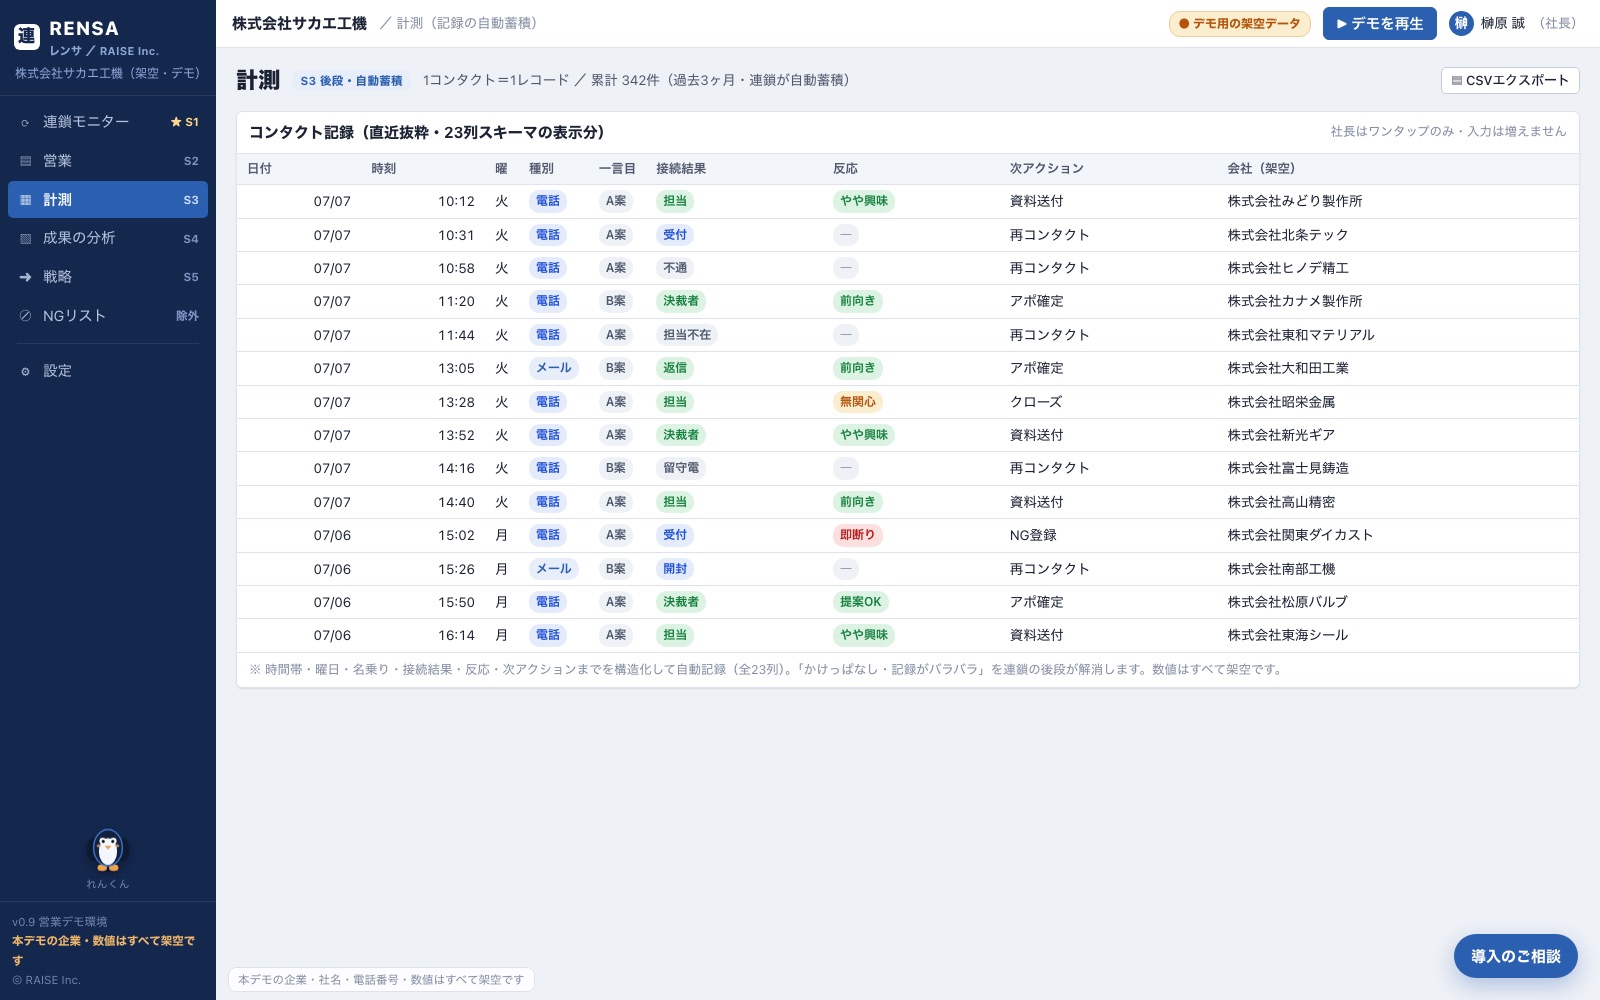Open the 設定 menu item
Screen dimensions: 1600x1000
(x=108, y=371)
